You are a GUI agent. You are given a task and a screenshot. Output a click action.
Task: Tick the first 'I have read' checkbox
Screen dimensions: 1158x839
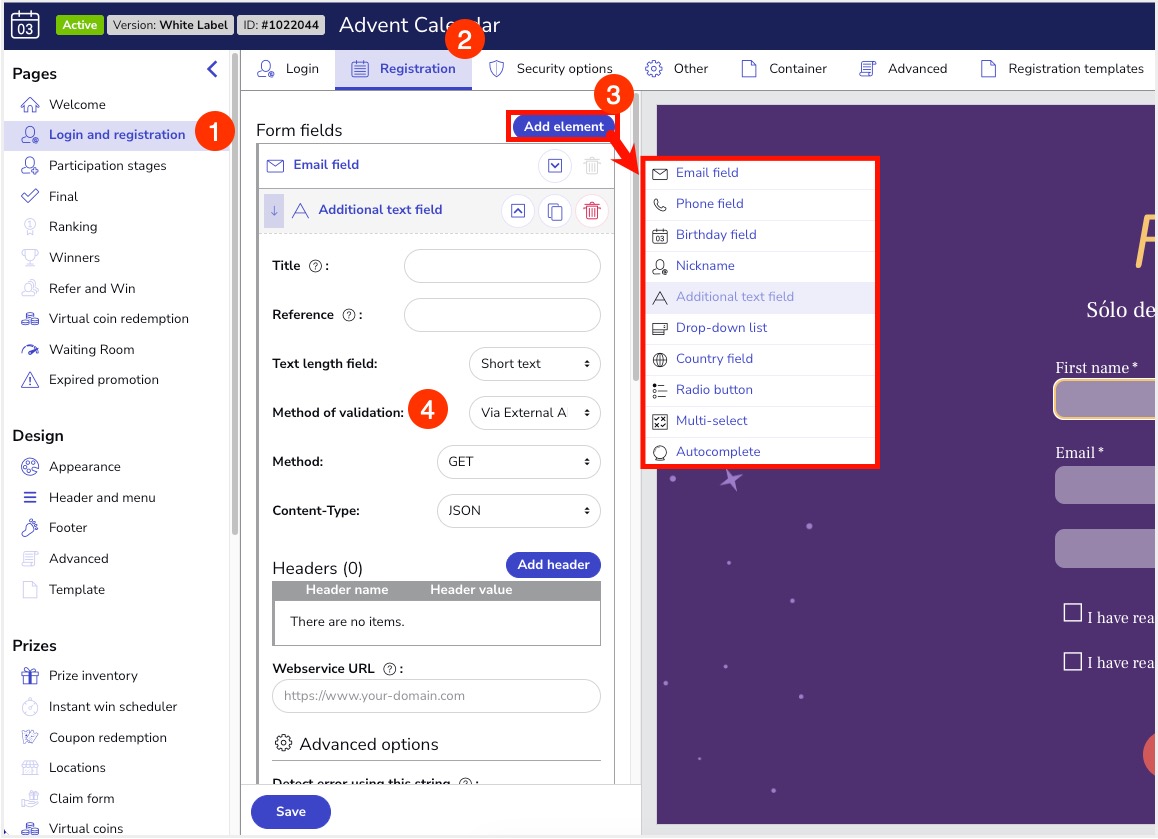pos(1072,613)
